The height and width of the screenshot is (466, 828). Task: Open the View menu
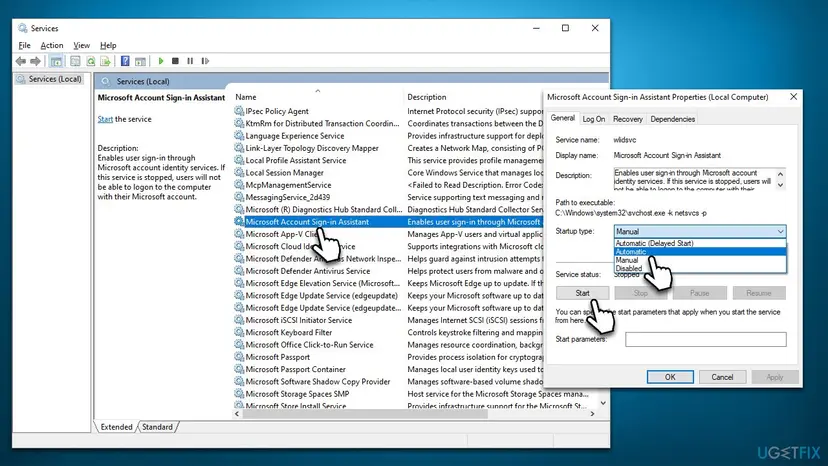point(81,45)
